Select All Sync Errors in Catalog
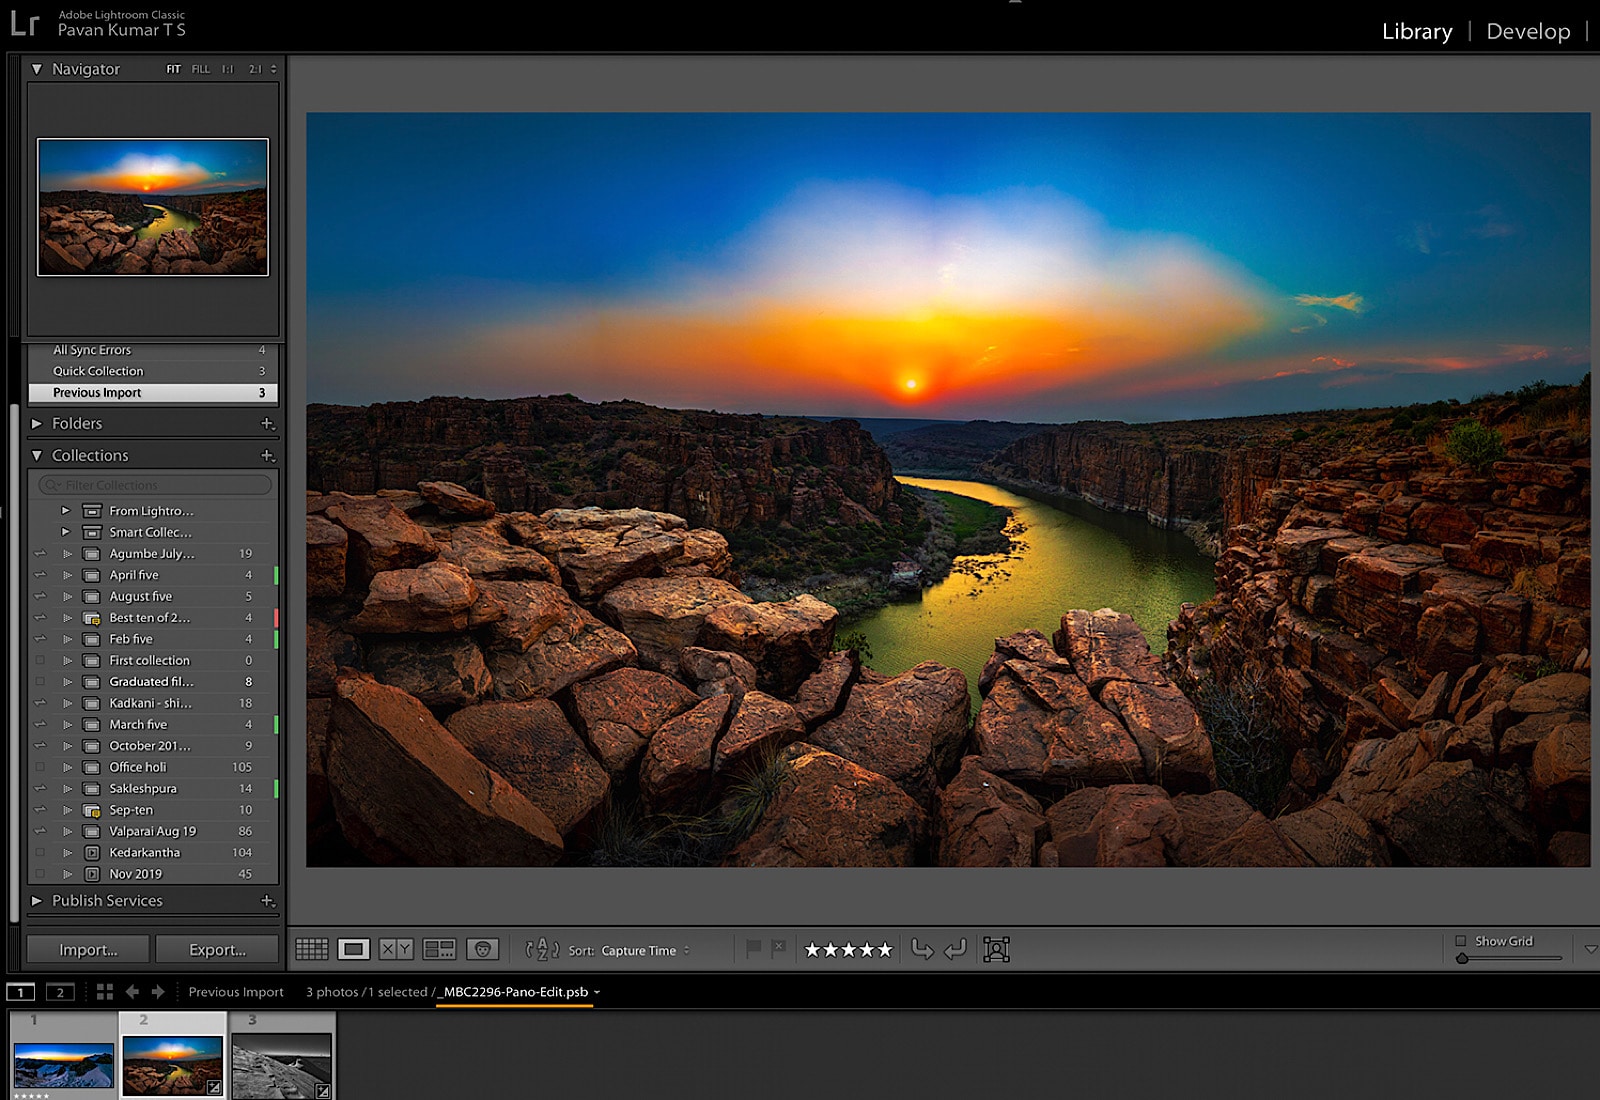Screen dimensions: 1600x1100 pos(153,350)
